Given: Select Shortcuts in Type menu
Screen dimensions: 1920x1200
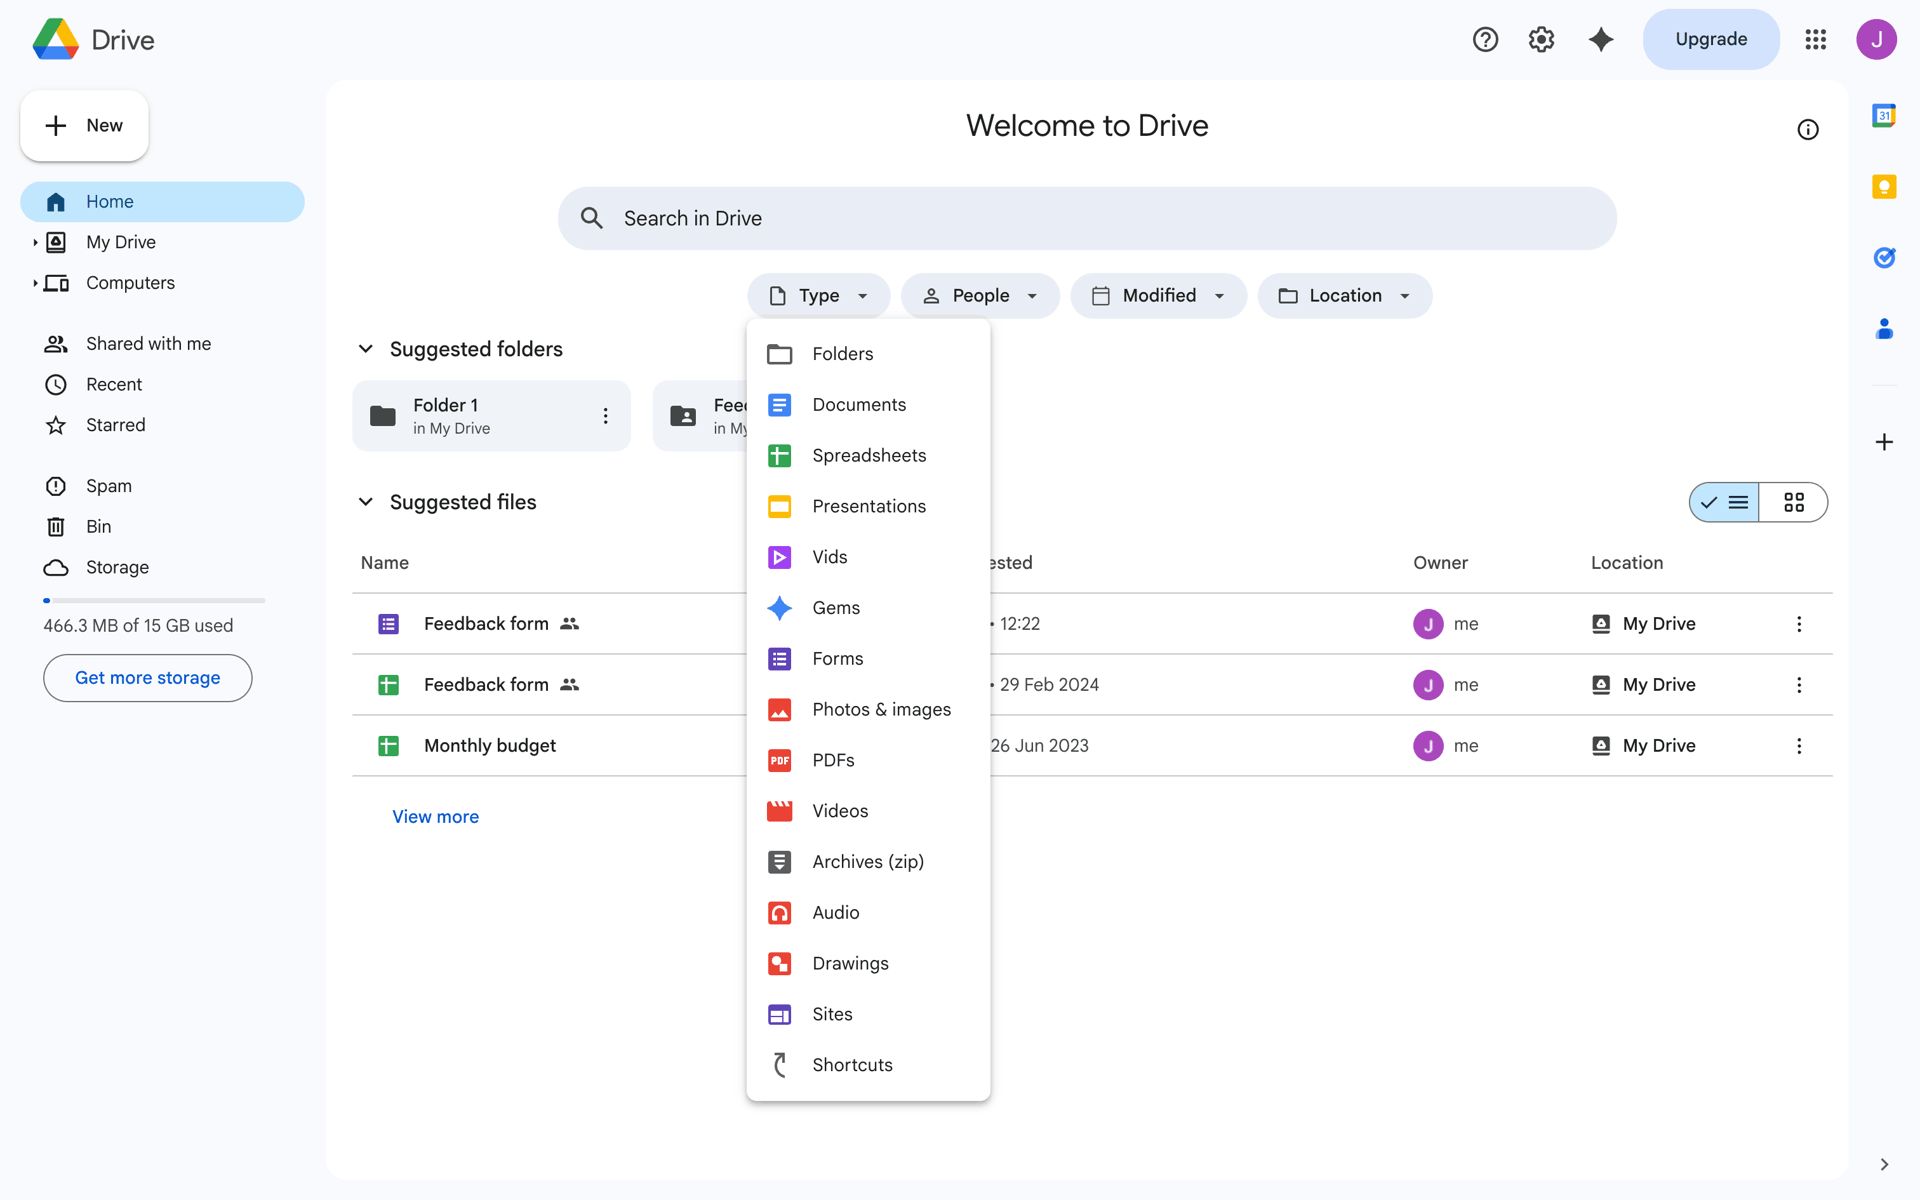Looking at the screenshot, I should point(868,1065).
